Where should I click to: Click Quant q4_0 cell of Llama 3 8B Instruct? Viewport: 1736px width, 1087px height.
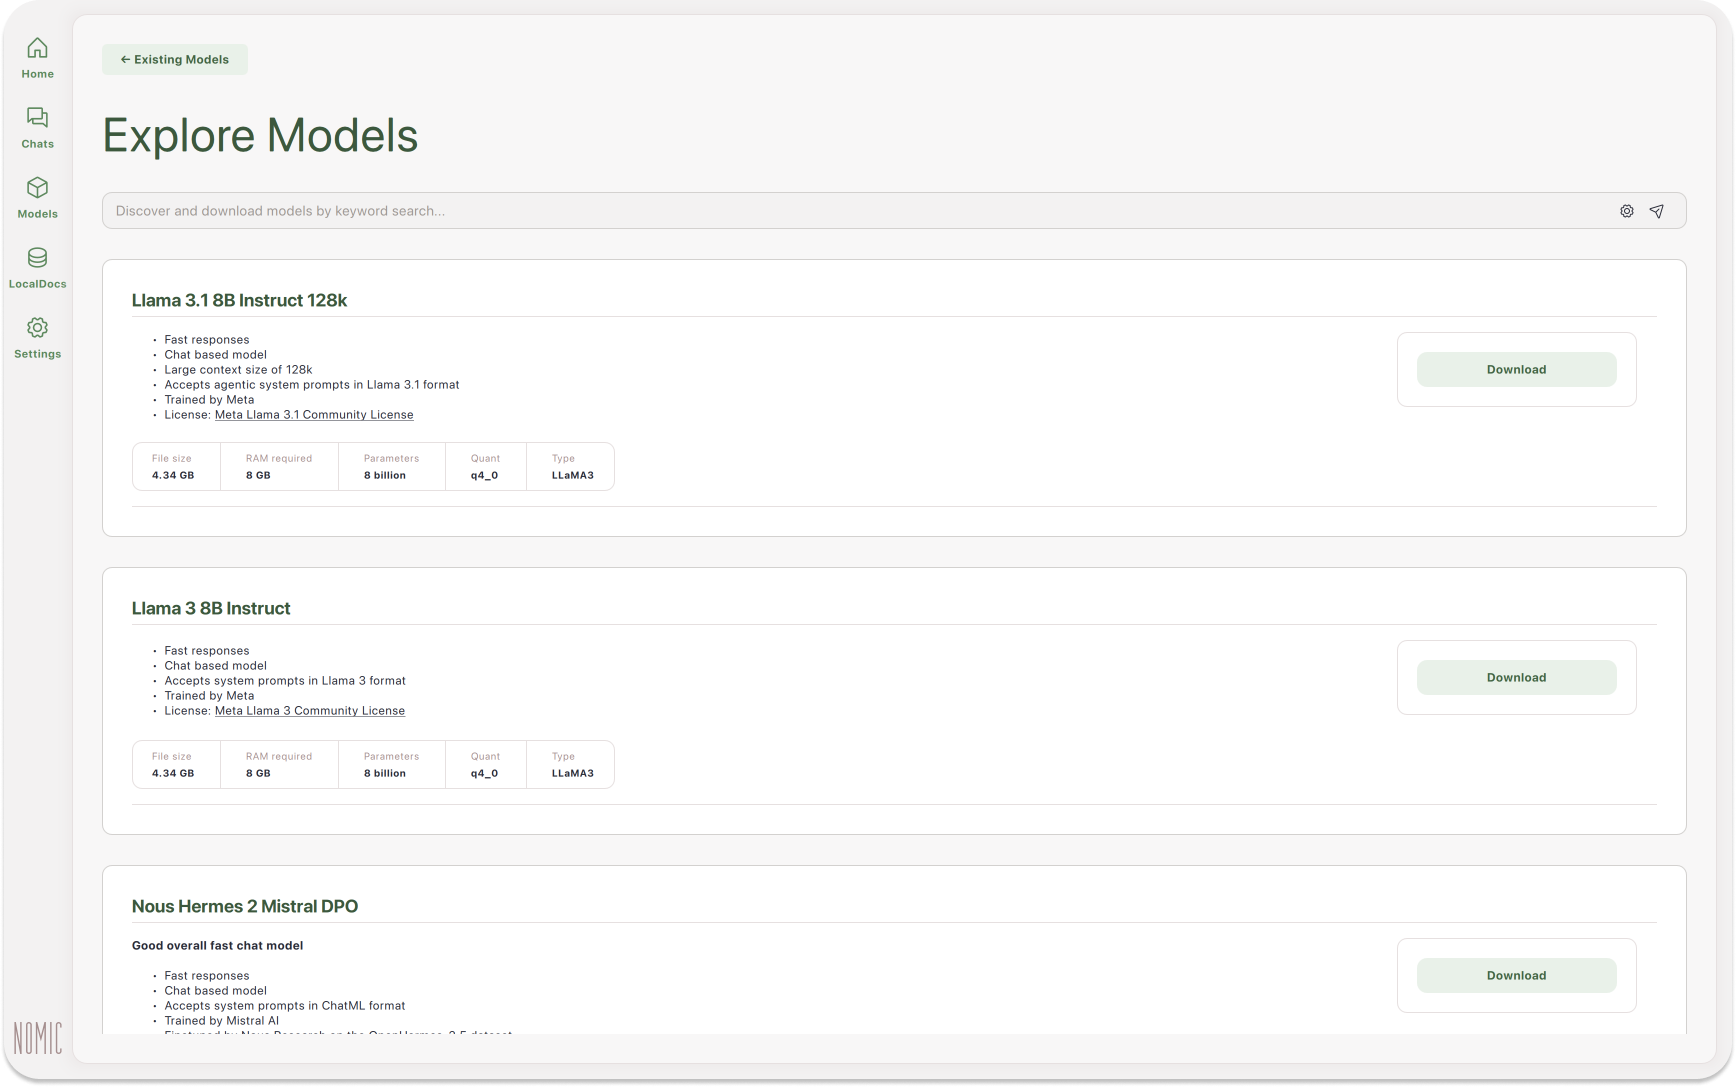point(485,765)
